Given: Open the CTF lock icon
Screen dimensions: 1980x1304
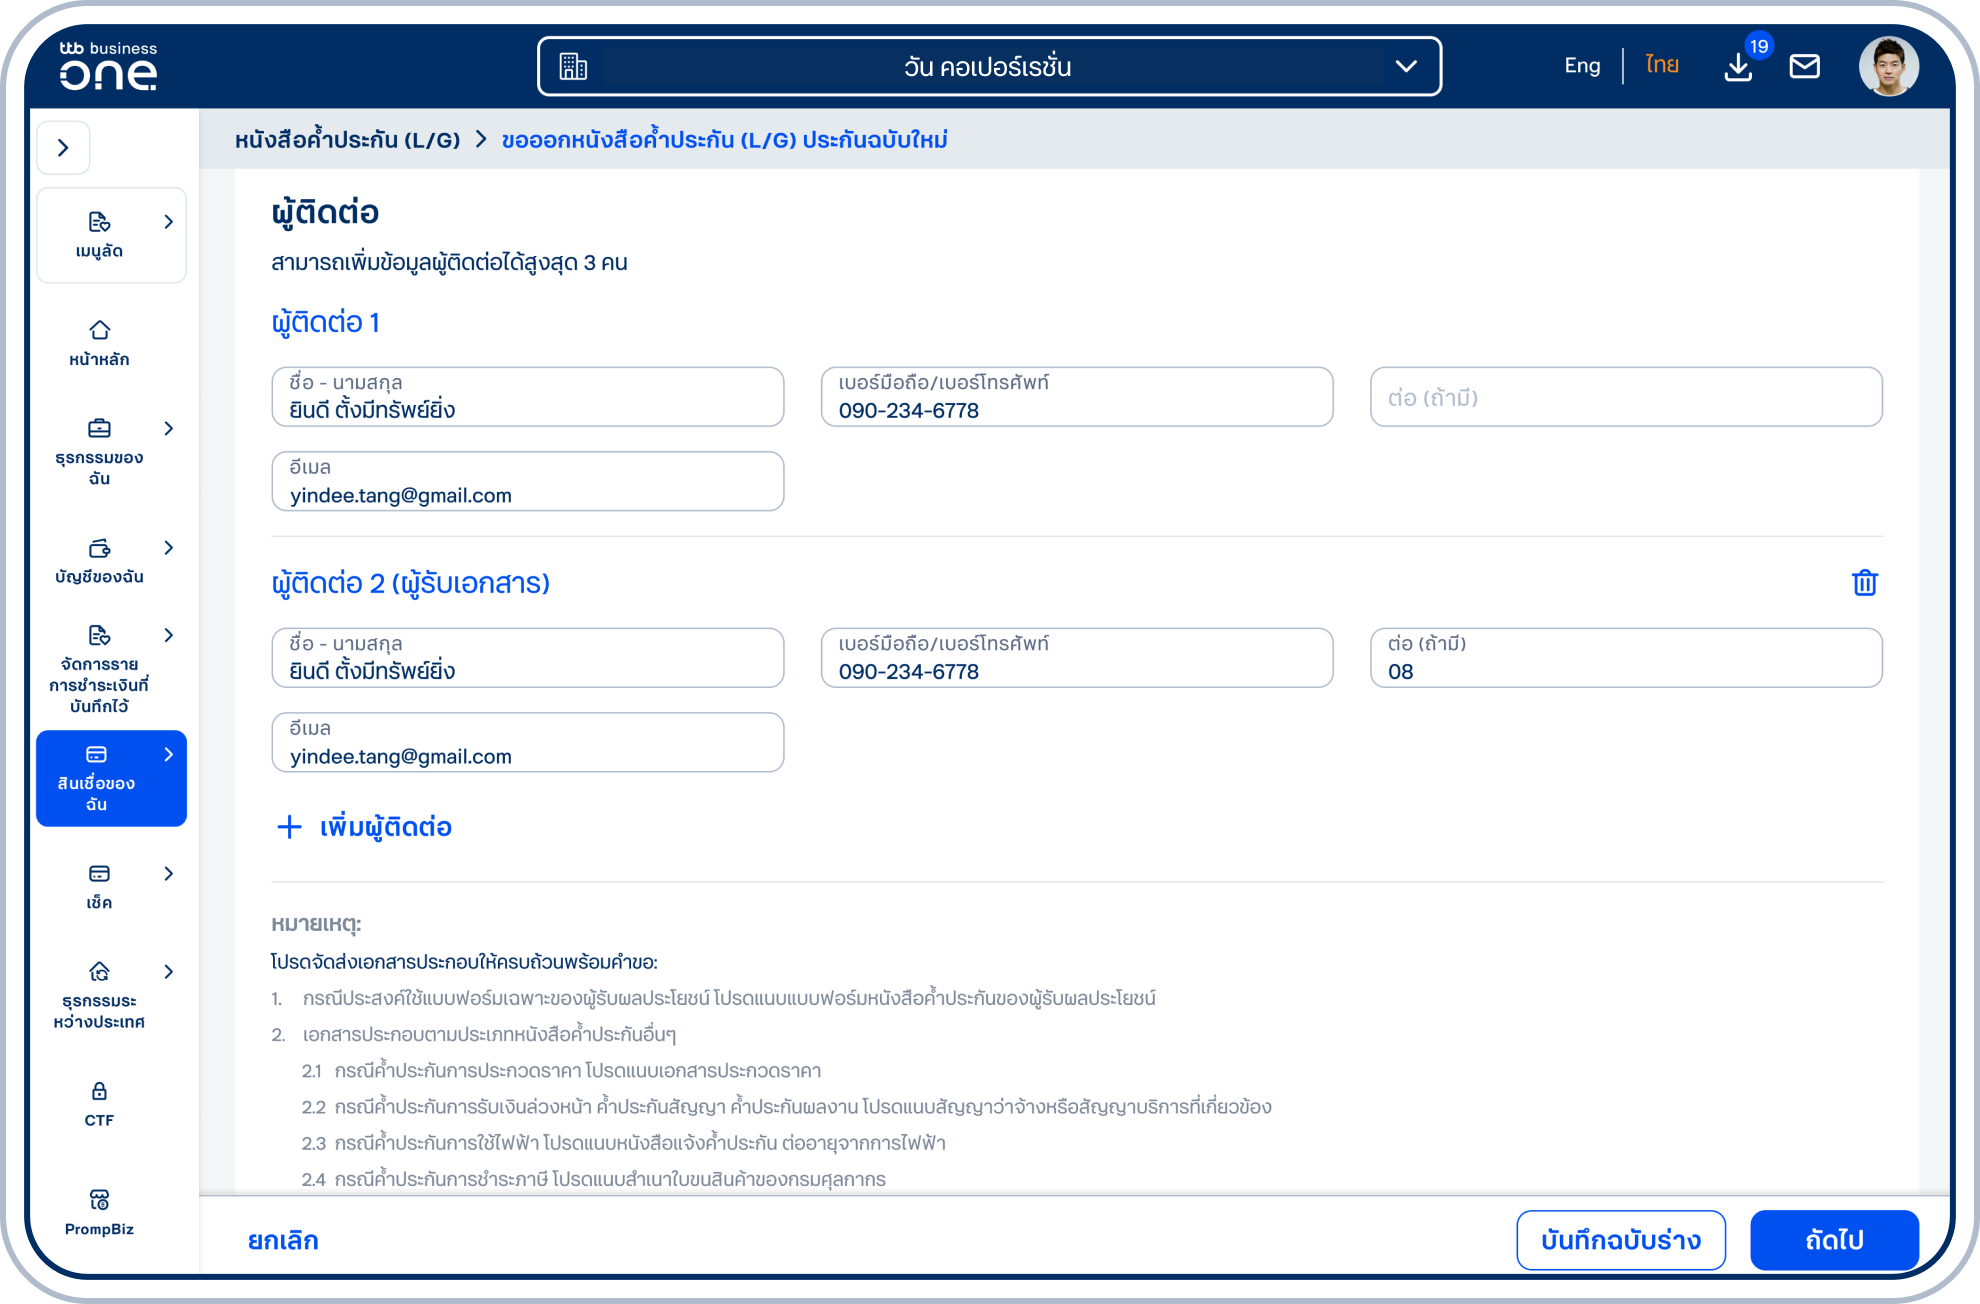Looking at the screenshot, I should (x=99, y=1103).
